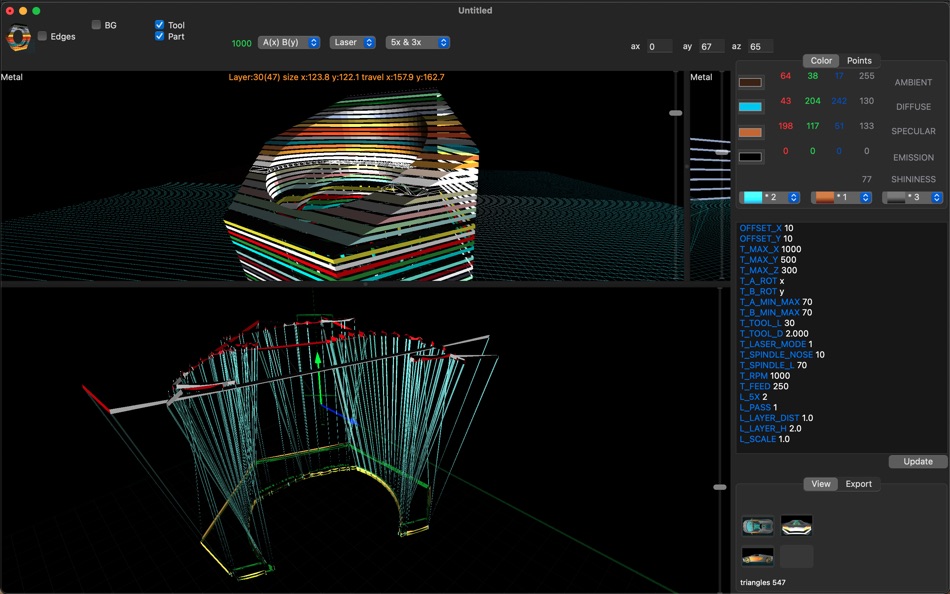Screen dimensions: 950x594
Task: Click the empty fourth view slot
Action: pyautogui.click(x=796, y=556)
